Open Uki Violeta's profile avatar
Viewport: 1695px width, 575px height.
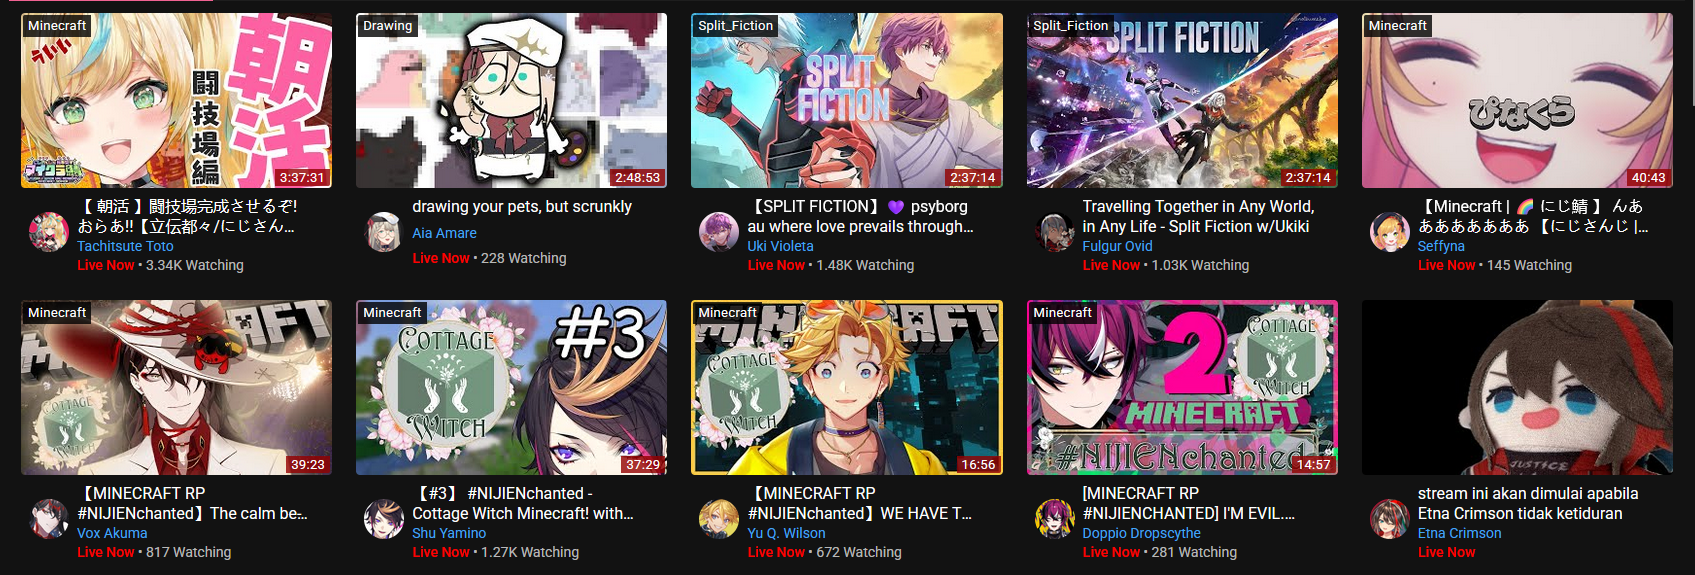pos(718,232)
